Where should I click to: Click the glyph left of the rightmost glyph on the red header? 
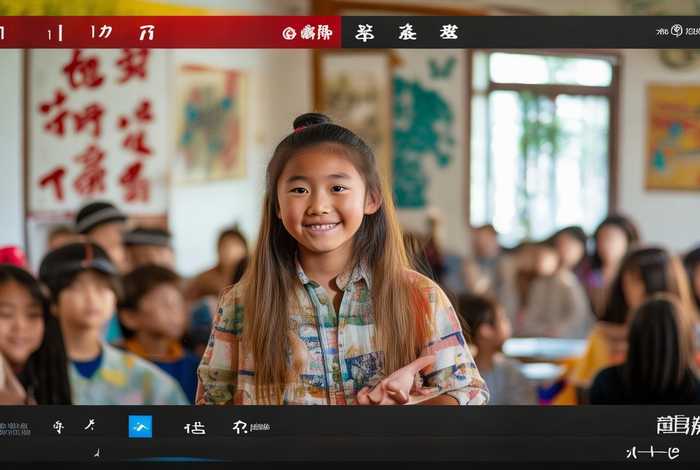tap(101, 32)
